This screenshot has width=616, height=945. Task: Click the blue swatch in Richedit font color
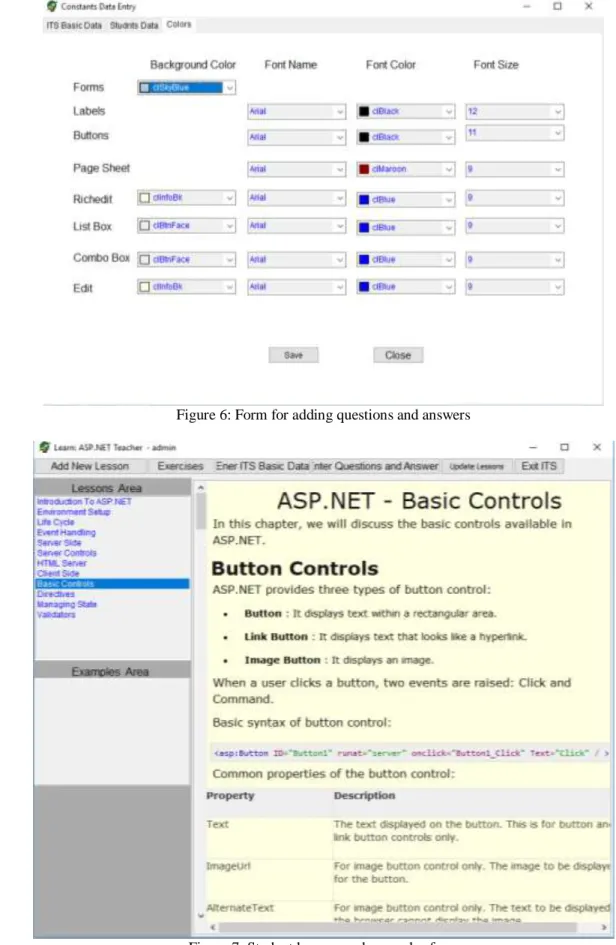(363, 199)
